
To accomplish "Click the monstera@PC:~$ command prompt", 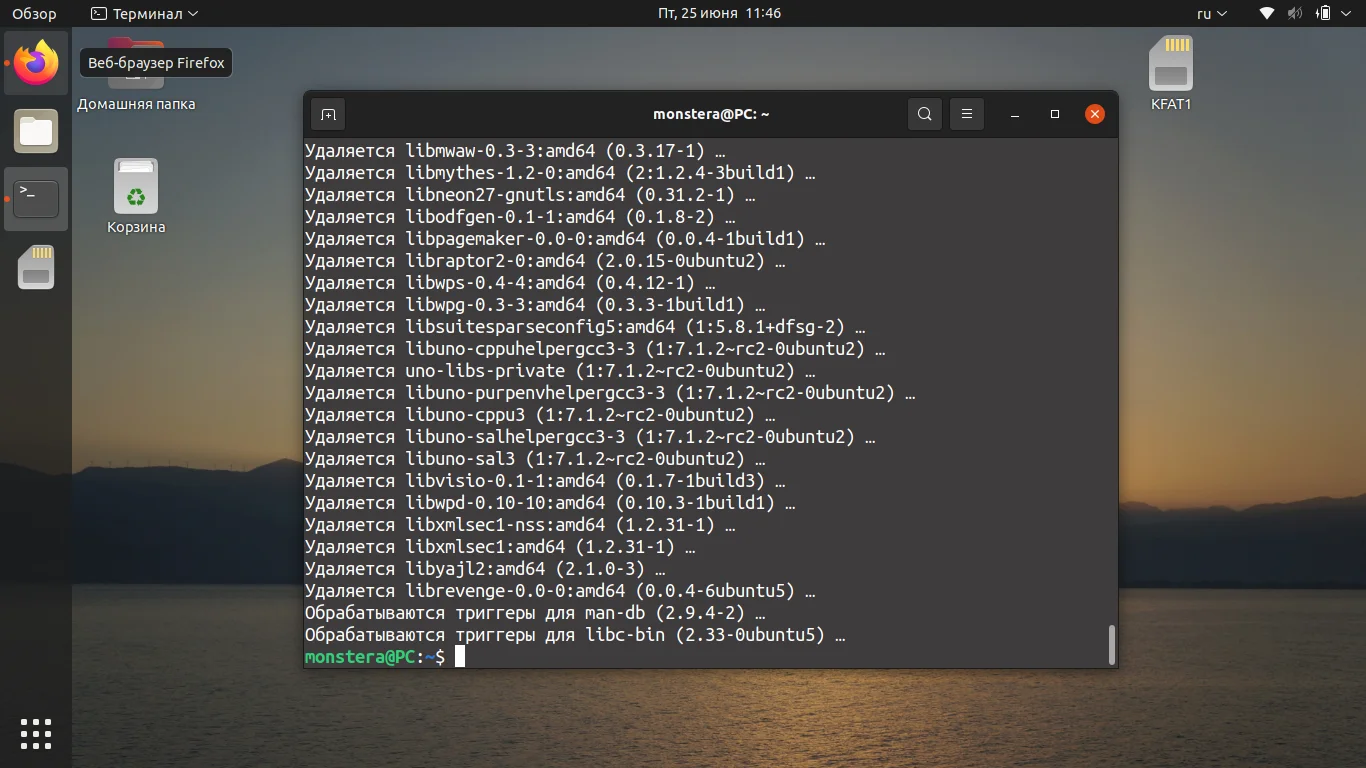I will coord(375,657).
